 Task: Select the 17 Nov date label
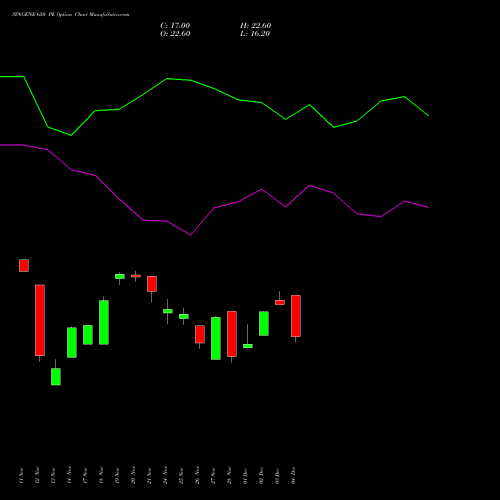tap(85, 475)
